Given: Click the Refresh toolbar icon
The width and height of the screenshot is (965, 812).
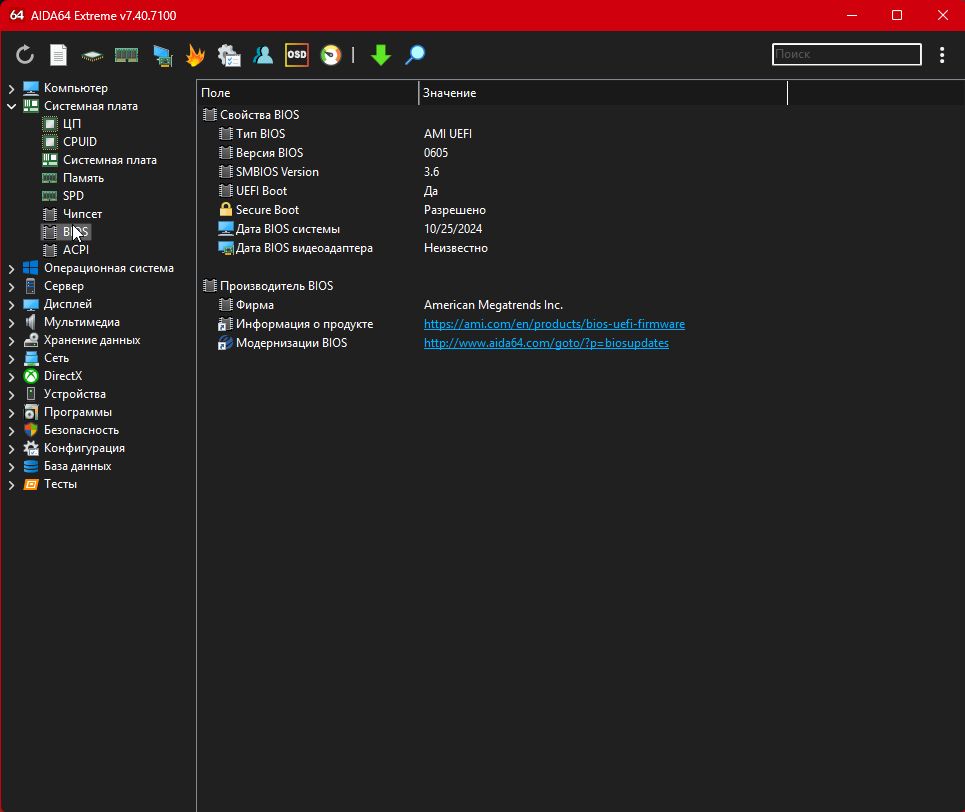Looking at the screenshot, I should pyautogui.click(x=25, y=55).
